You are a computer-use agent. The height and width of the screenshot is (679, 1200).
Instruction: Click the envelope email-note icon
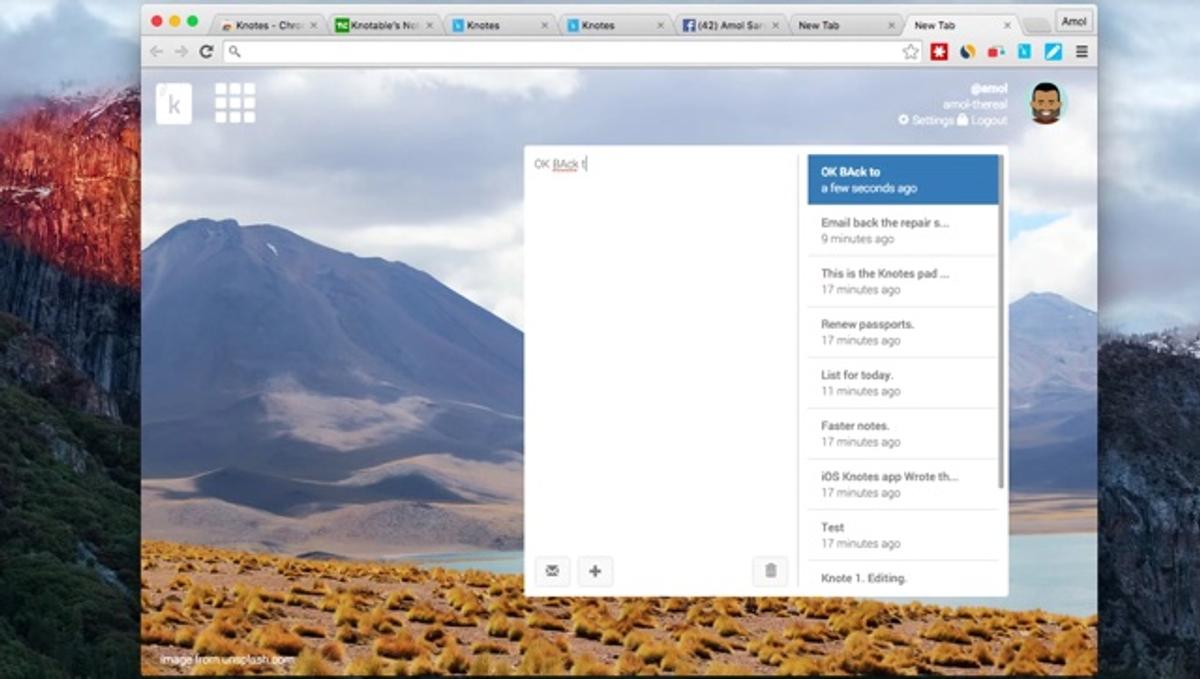[552, 571]
